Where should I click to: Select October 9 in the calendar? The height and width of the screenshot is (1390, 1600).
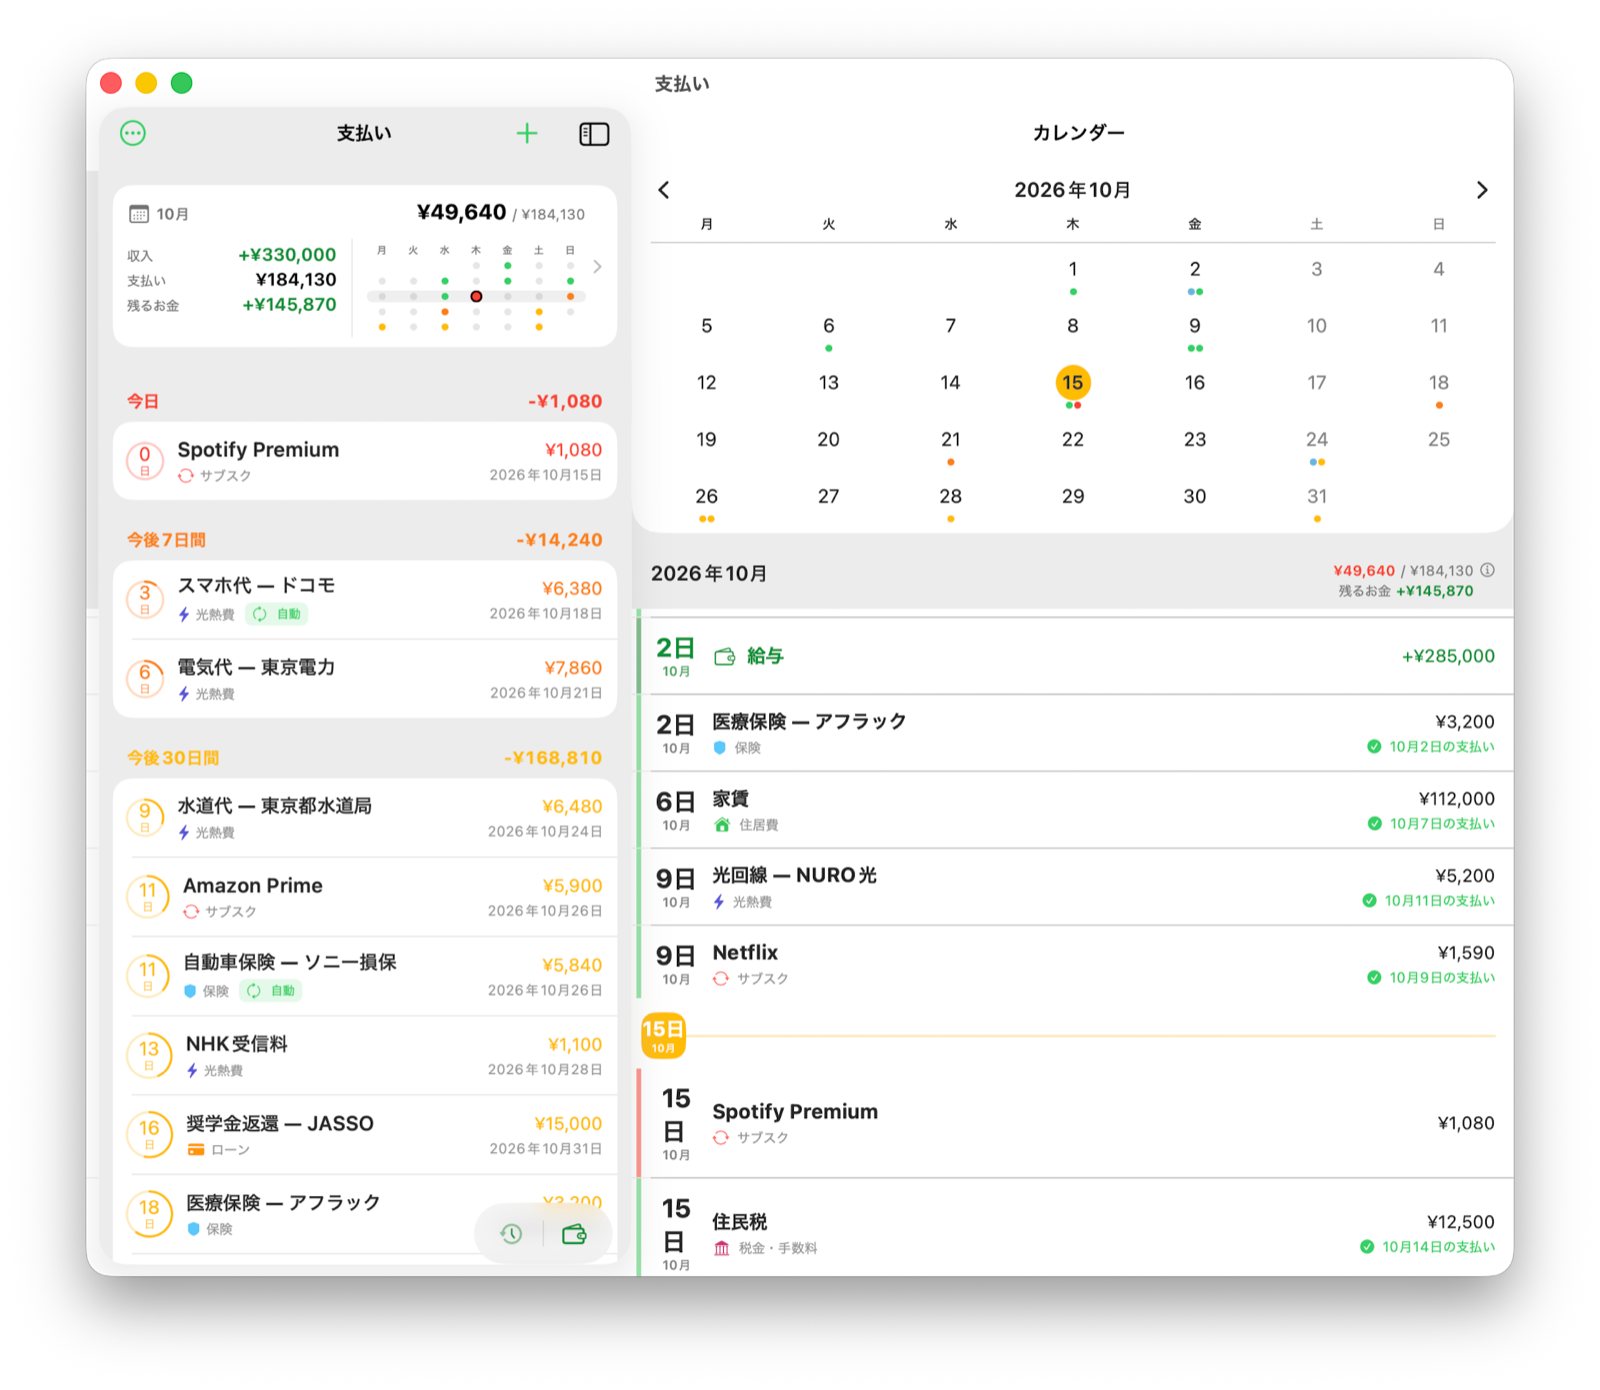(x=1195, y=326)
